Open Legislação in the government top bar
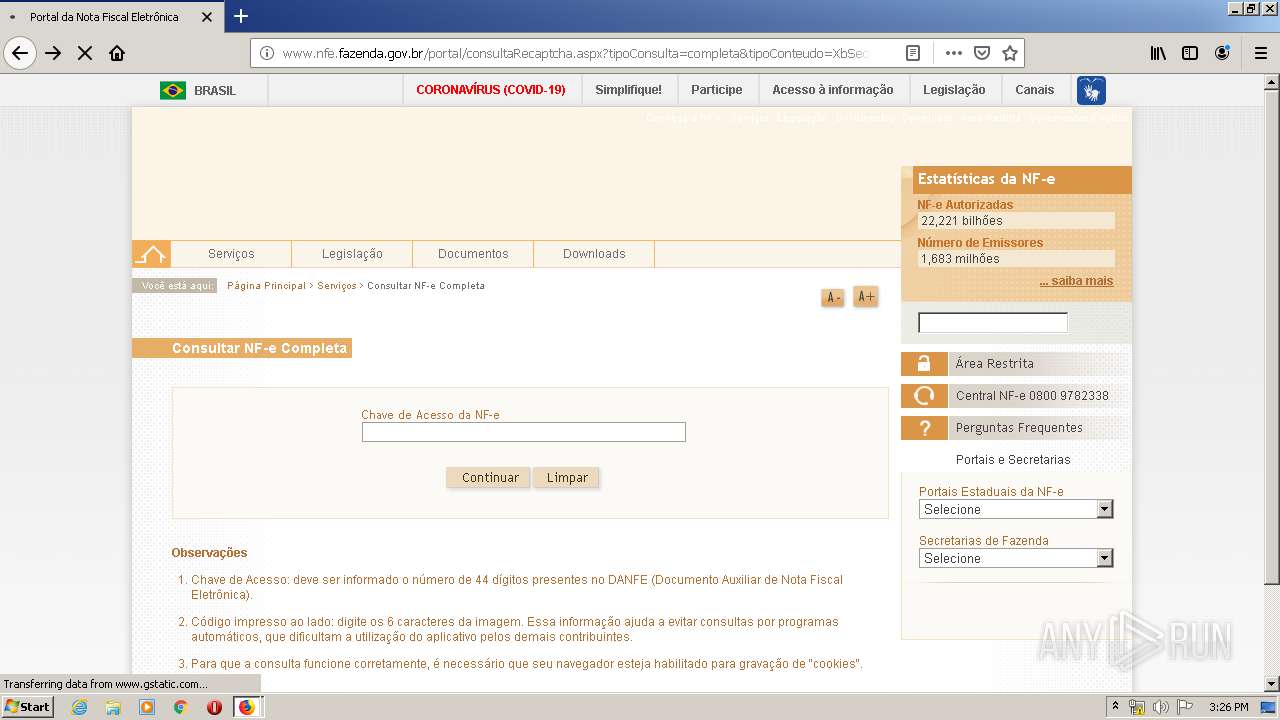 (954, 90)
